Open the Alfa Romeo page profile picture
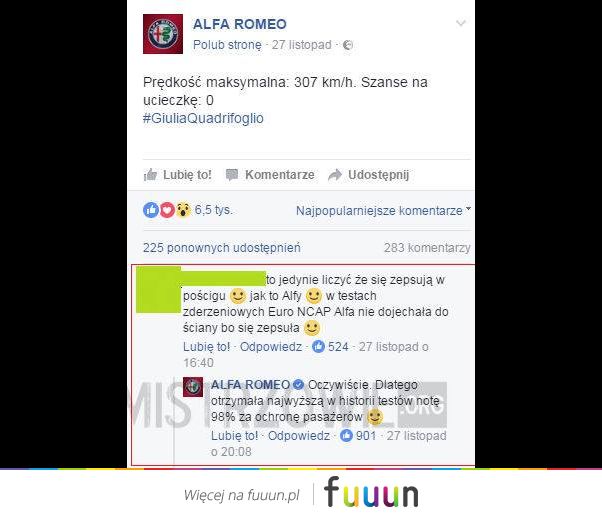 pyautogui.click(x=163, y=34)
